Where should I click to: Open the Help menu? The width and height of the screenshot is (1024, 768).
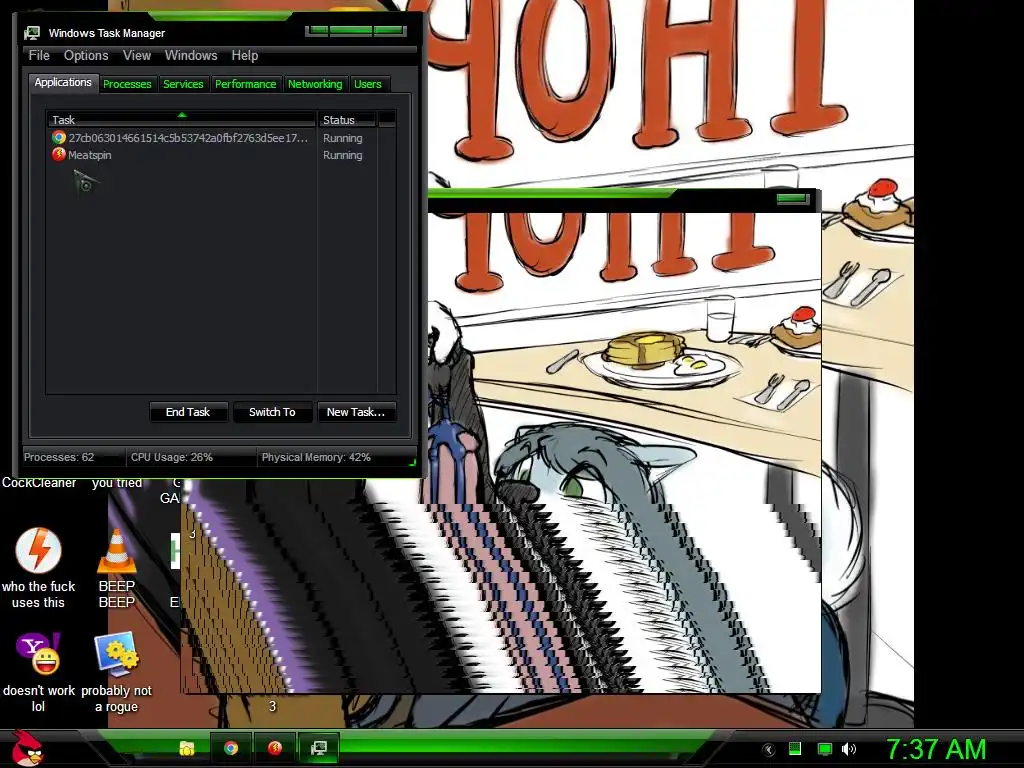pos(244,56)
